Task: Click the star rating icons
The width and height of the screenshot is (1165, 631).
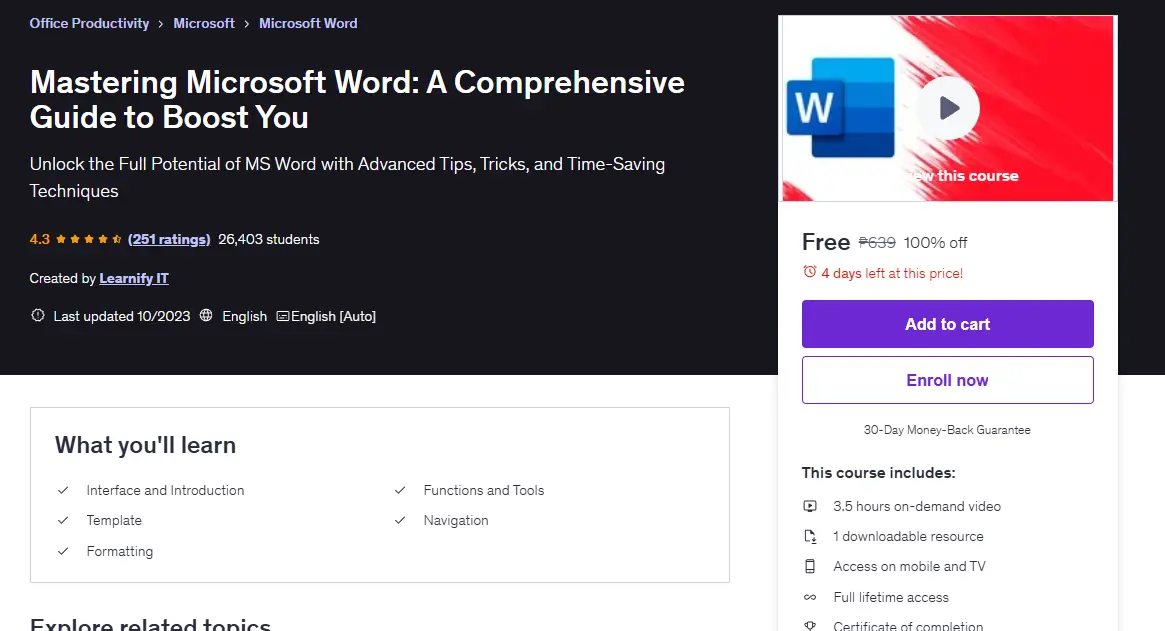Action: 88,239
